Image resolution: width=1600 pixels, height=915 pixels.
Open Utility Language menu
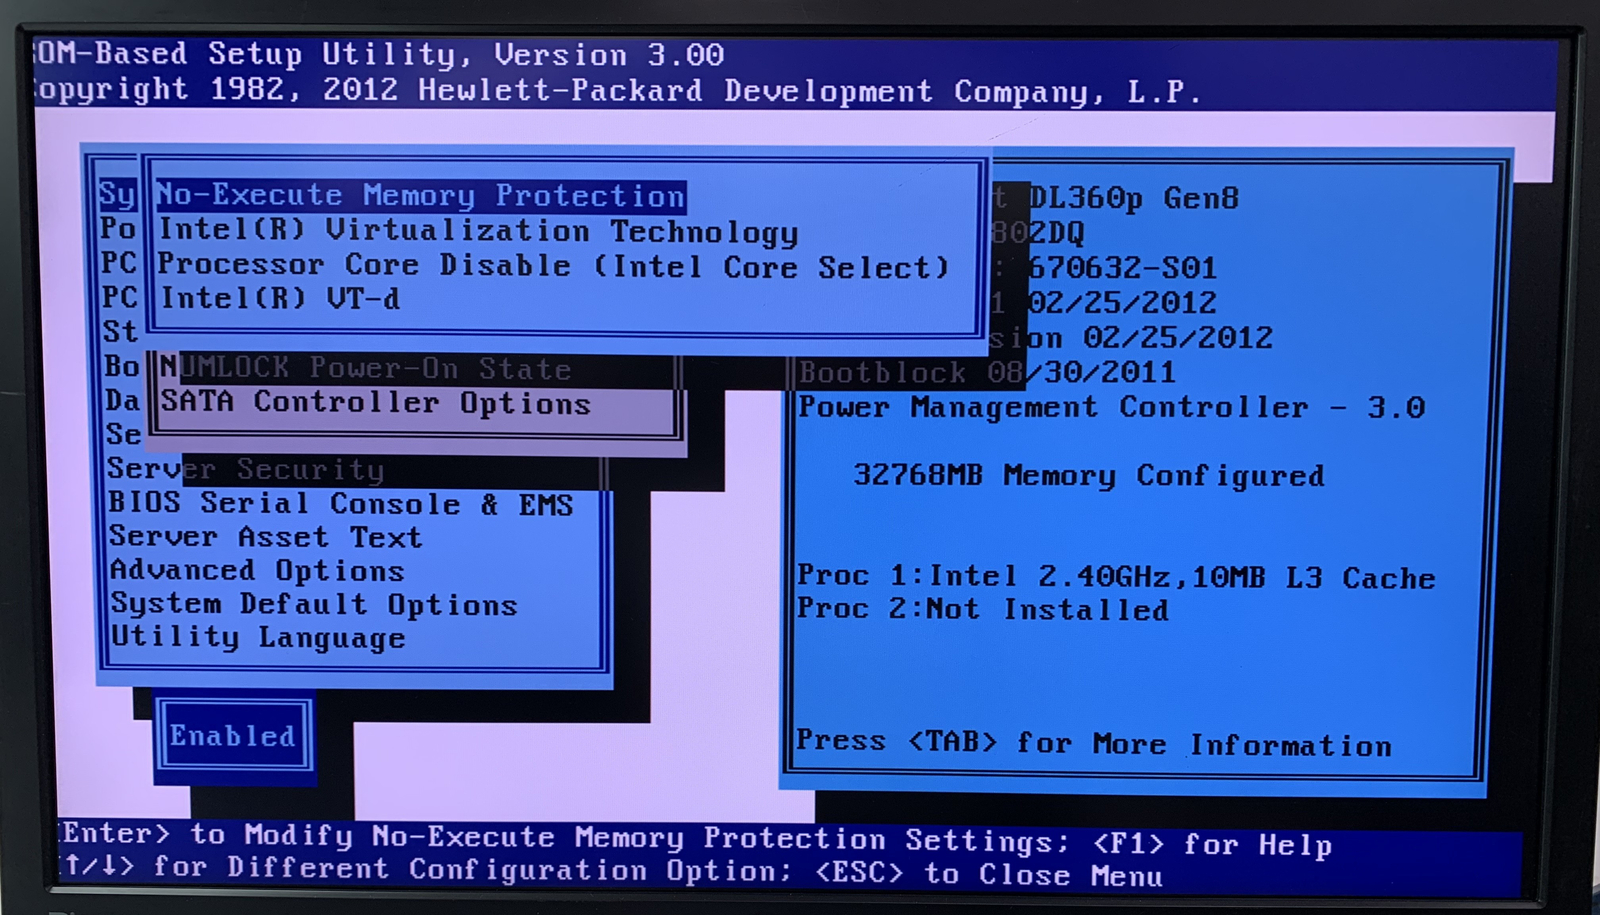258,637
